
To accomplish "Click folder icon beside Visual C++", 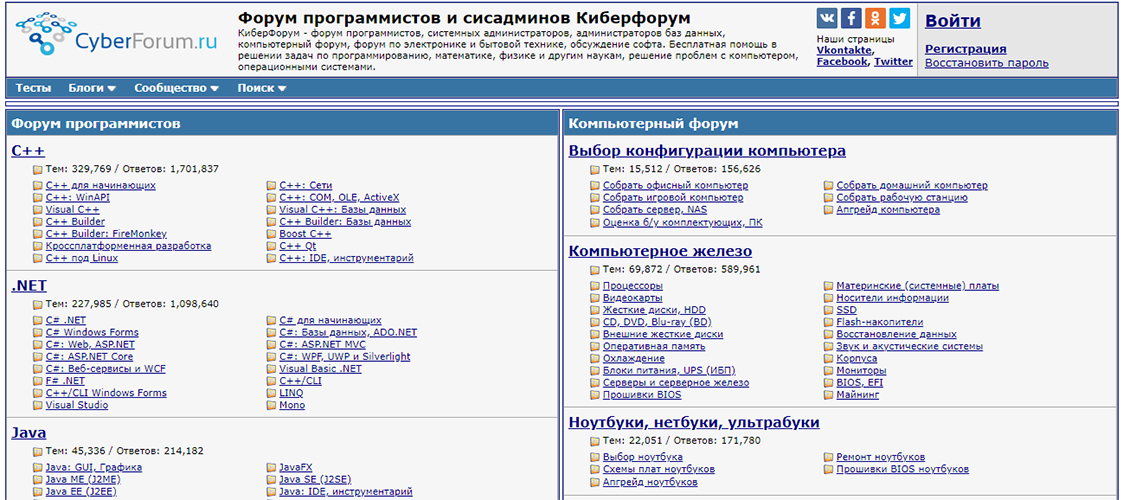I will pos(38,210).
